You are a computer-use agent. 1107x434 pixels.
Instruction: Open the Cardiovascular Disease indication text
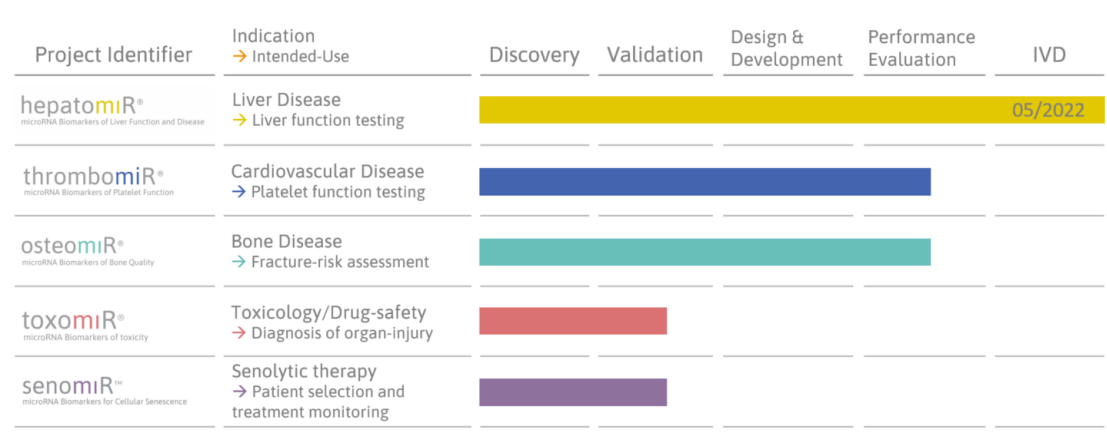tap(327, 171)
